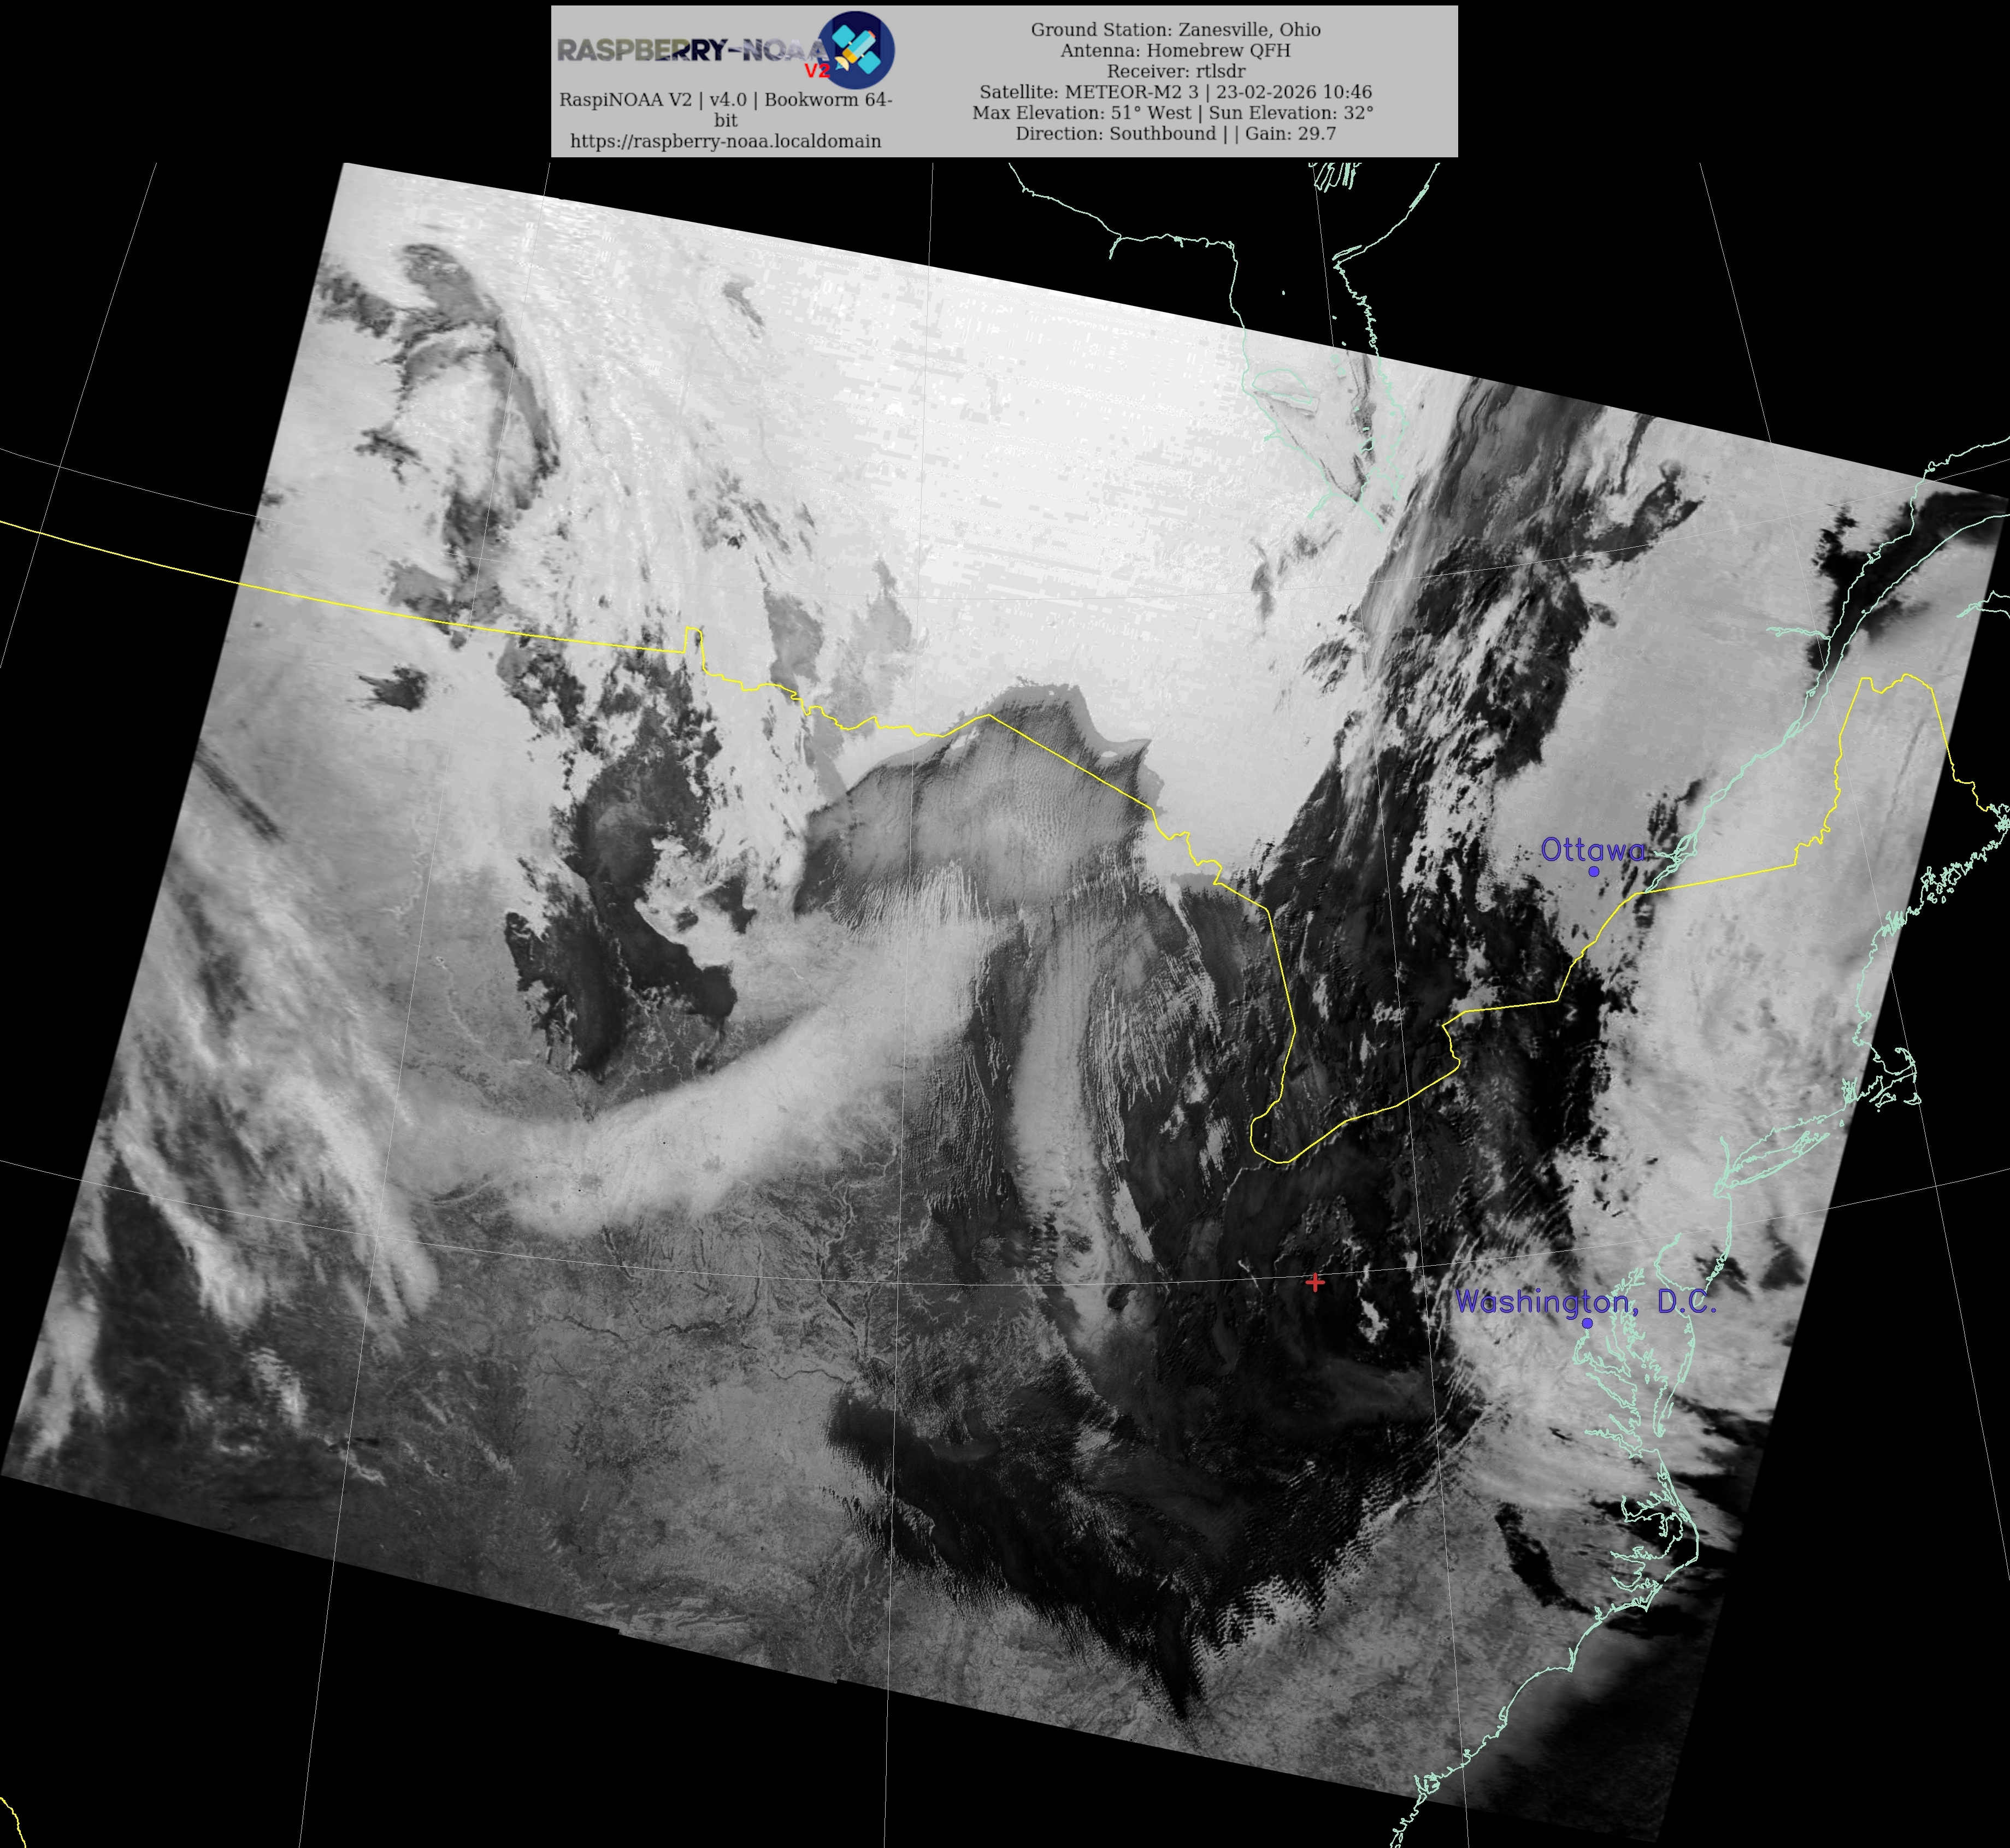The height and width of the screenshot is (1848, 2010).
Task: Click the Max Elevation: 51° West text
Action: pos(1081,113)
